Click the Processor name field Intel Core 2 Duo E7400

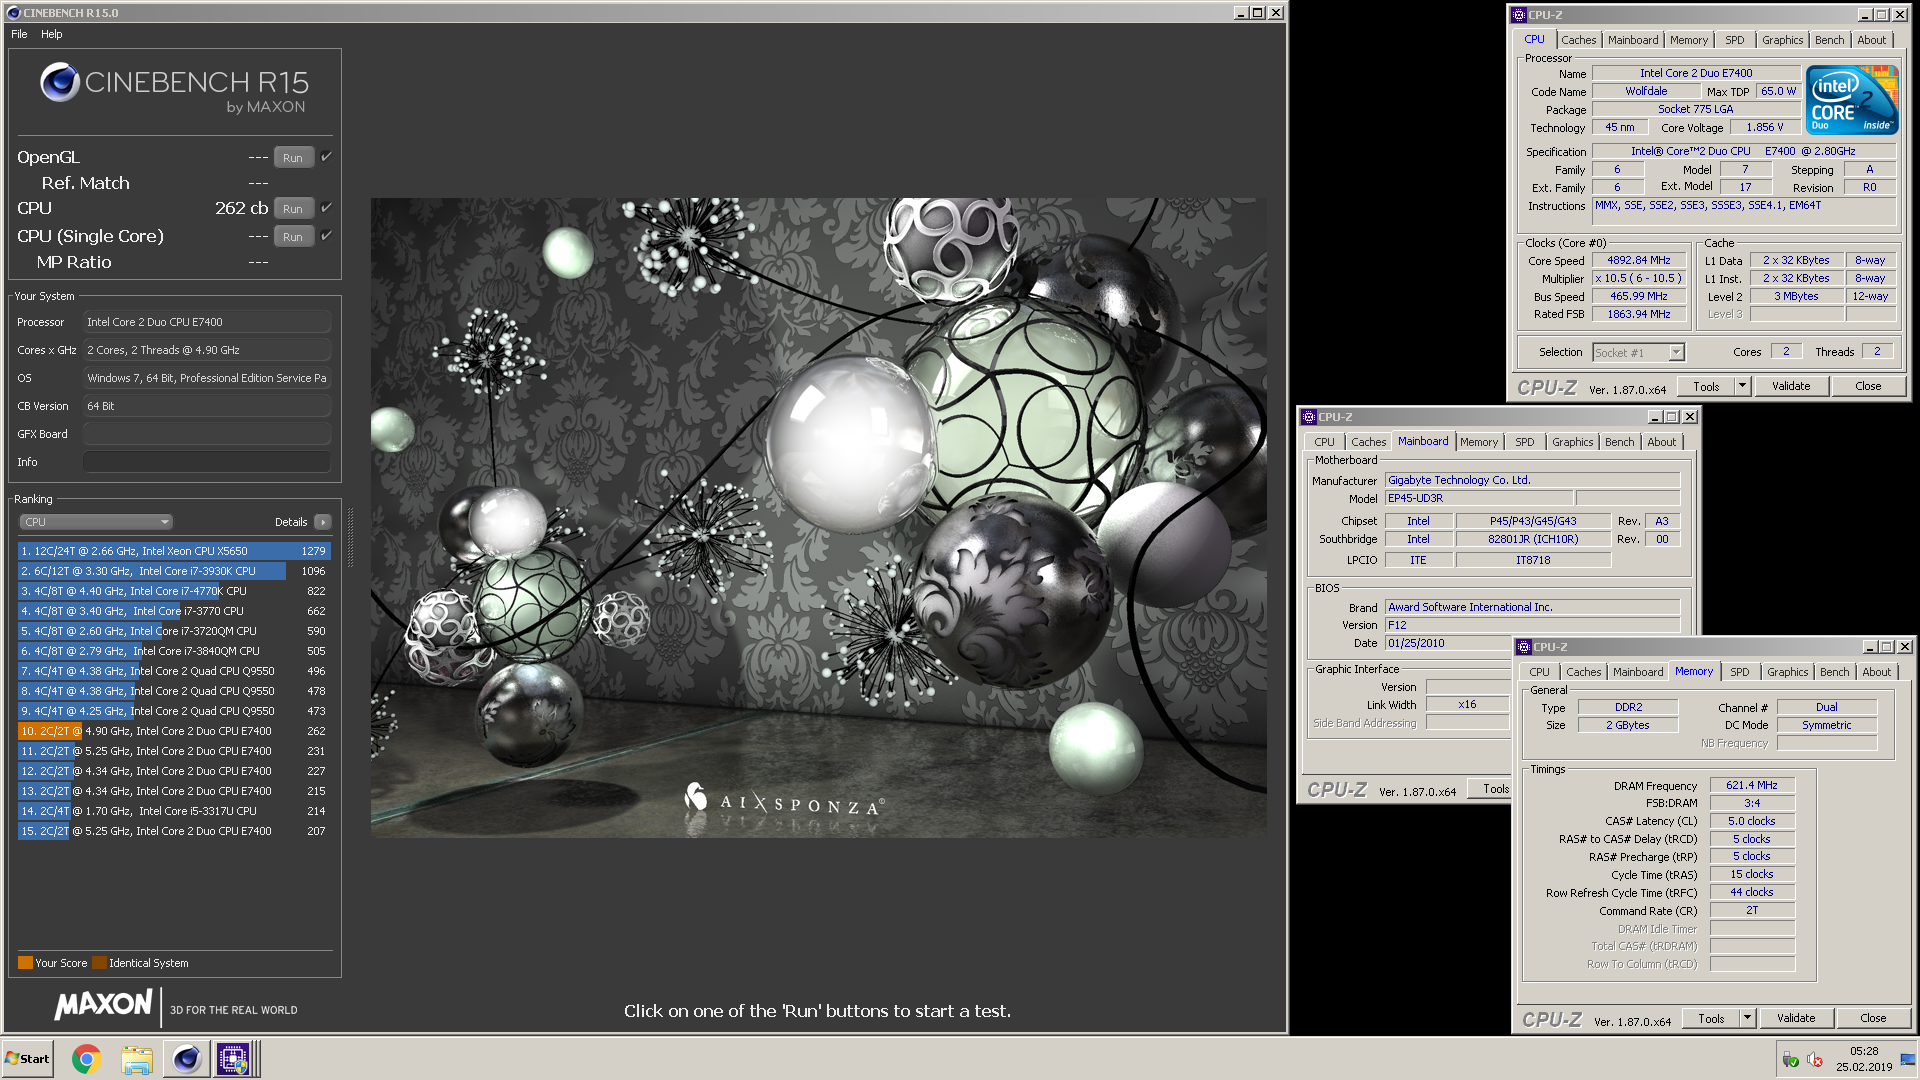point(1696,73)
